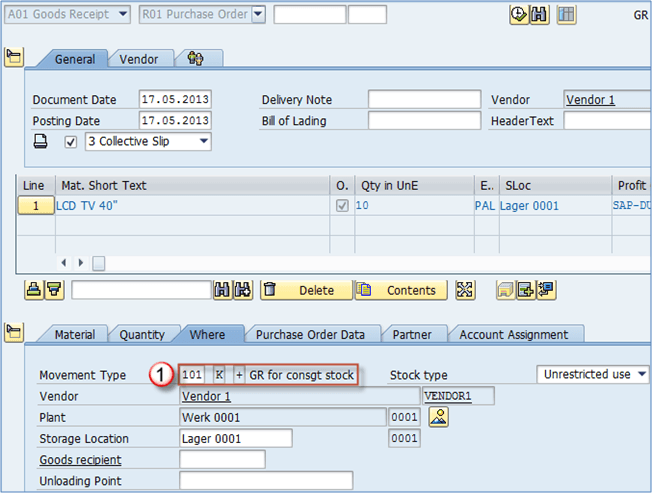Viewport: 652px width, 493px height.
Task: Click the find-next binoculars icon by search field
Action: click(241, 290)
